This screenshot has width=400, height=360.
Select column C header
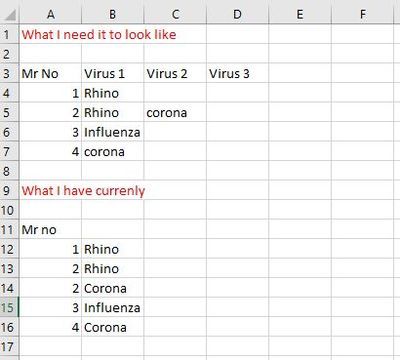tap(175, 14)
